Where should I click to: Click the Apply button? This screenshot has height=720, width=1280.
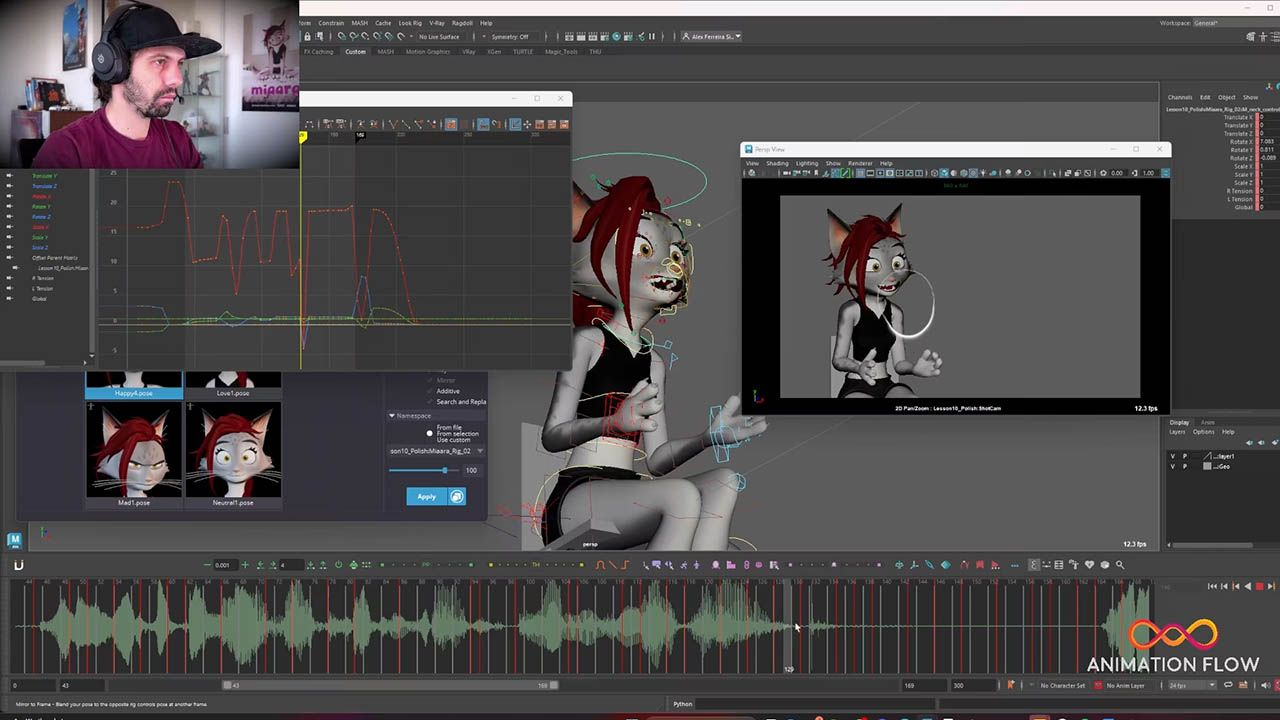click(426, 496)
